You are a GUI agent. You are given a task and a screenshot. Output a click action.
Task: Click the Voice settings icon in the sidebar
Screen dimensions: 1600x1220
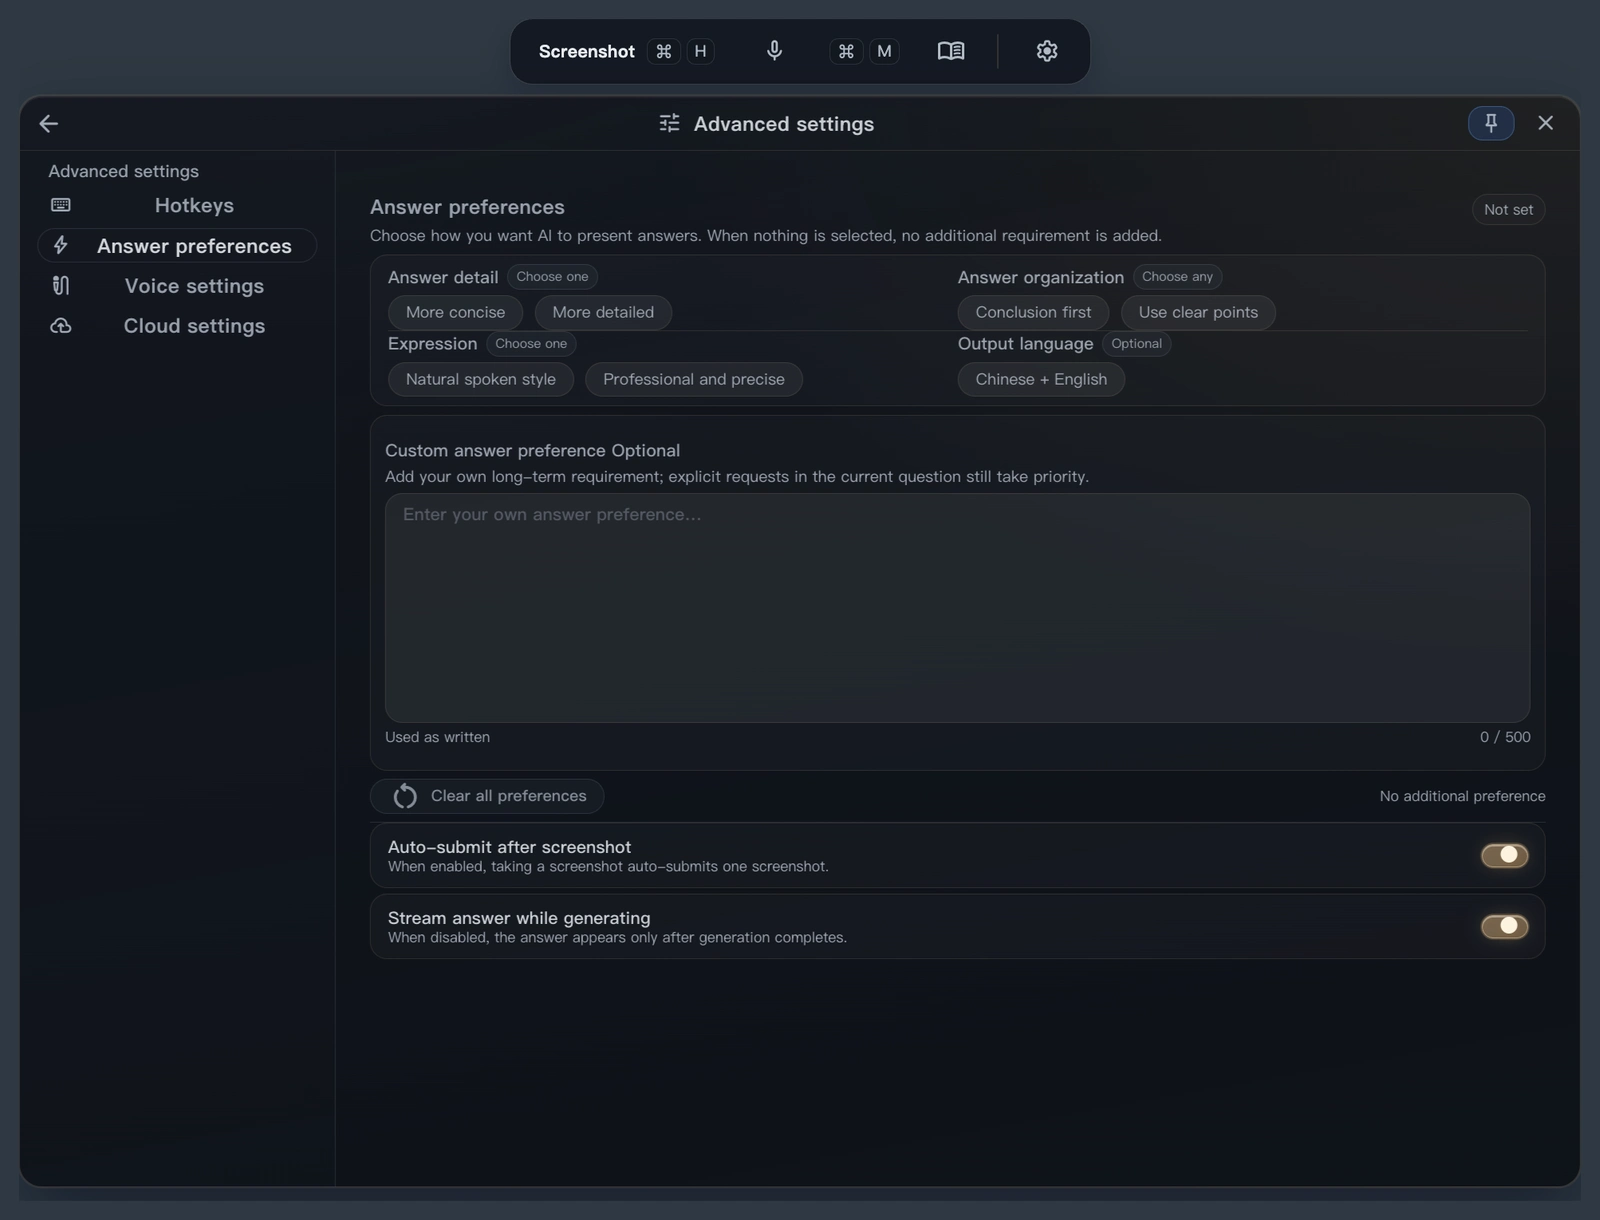[x=61, y=285]
